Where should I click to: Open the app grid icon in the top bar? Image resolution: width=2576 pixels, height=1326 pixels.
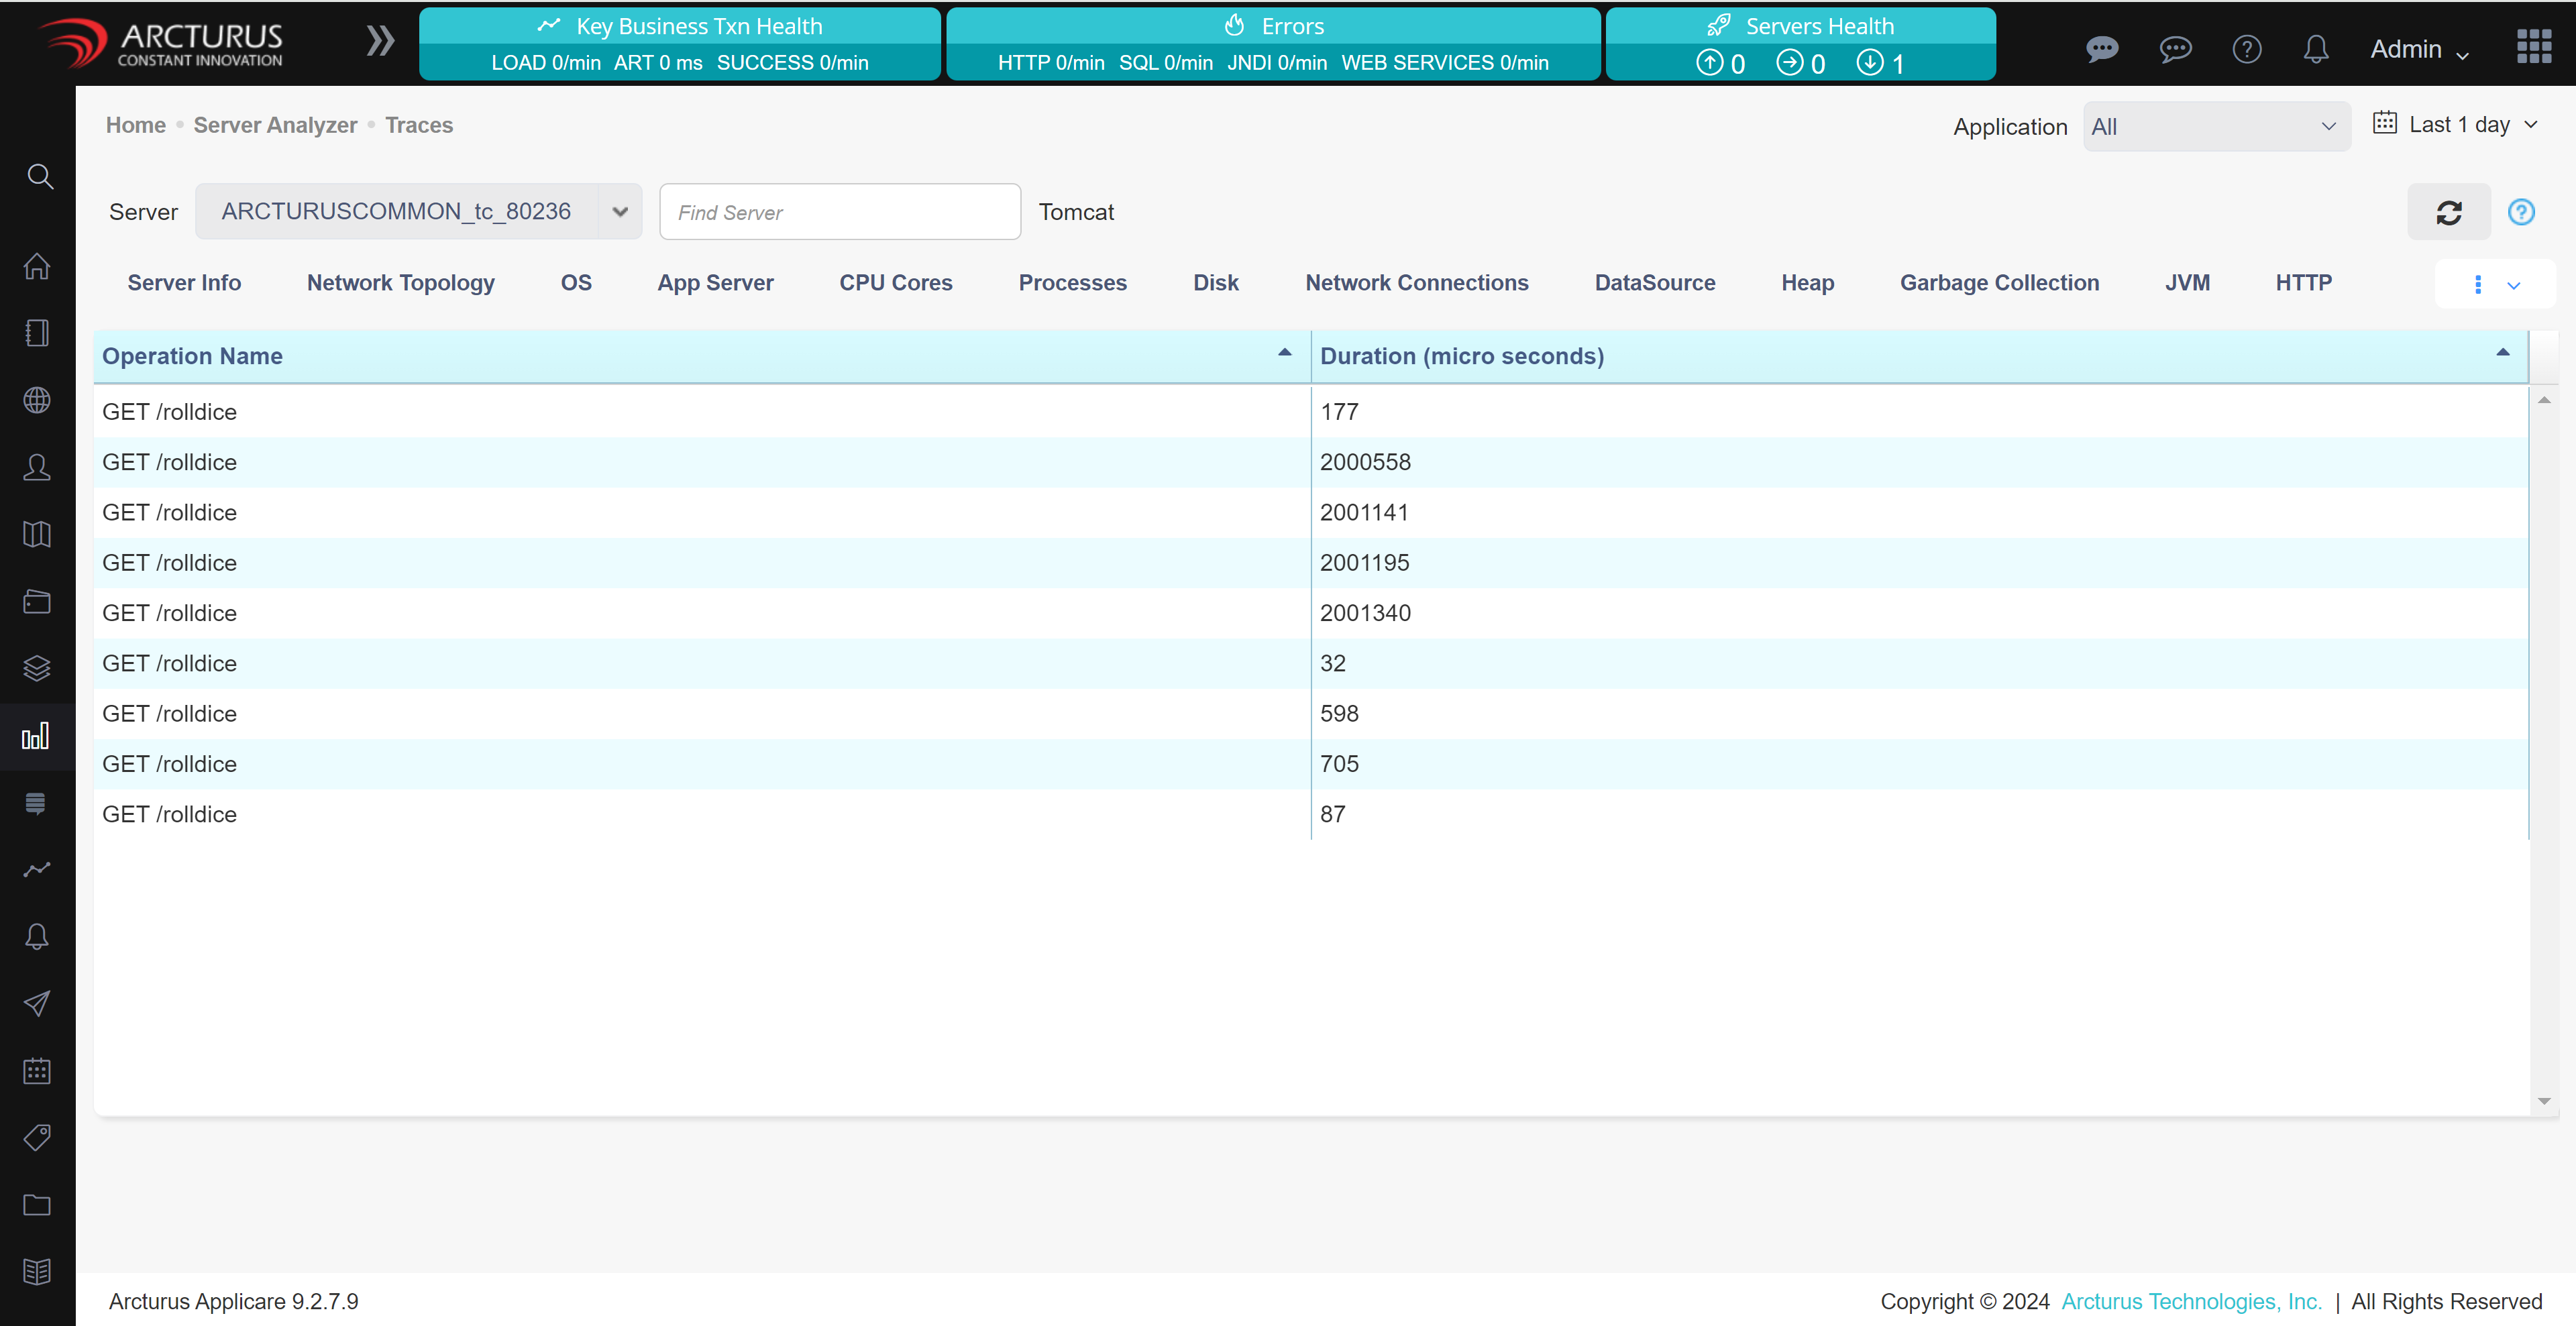pos(2534,47)
